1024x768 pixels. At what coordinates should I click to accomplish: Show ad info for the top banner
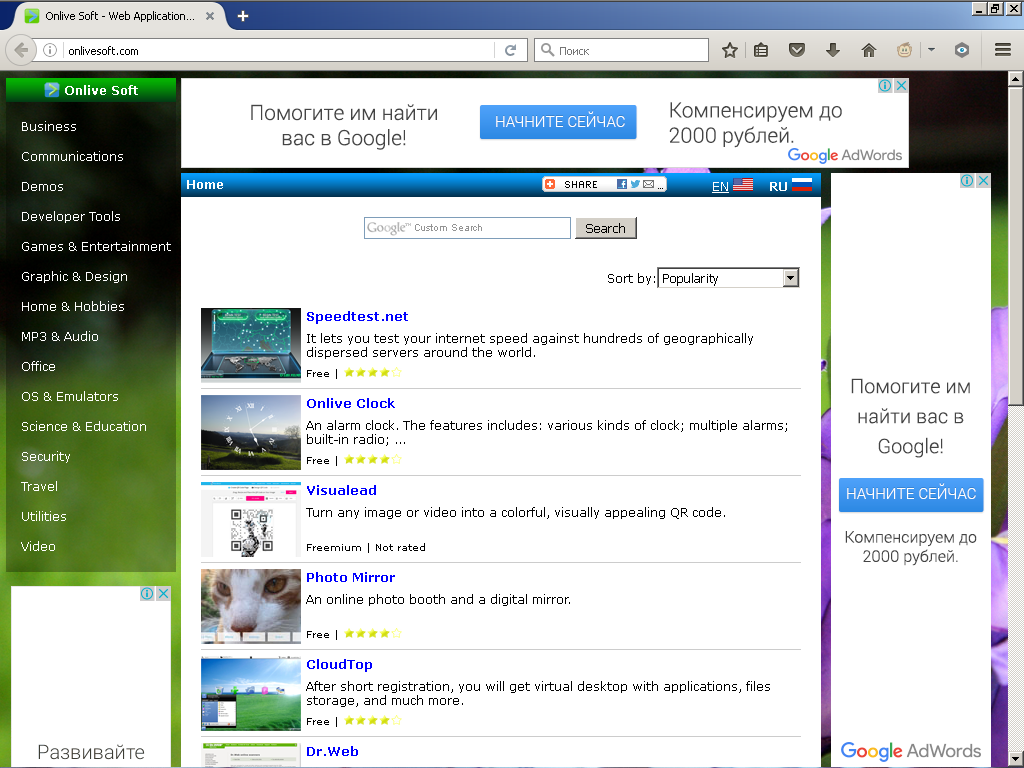click(x=885, y=86)
